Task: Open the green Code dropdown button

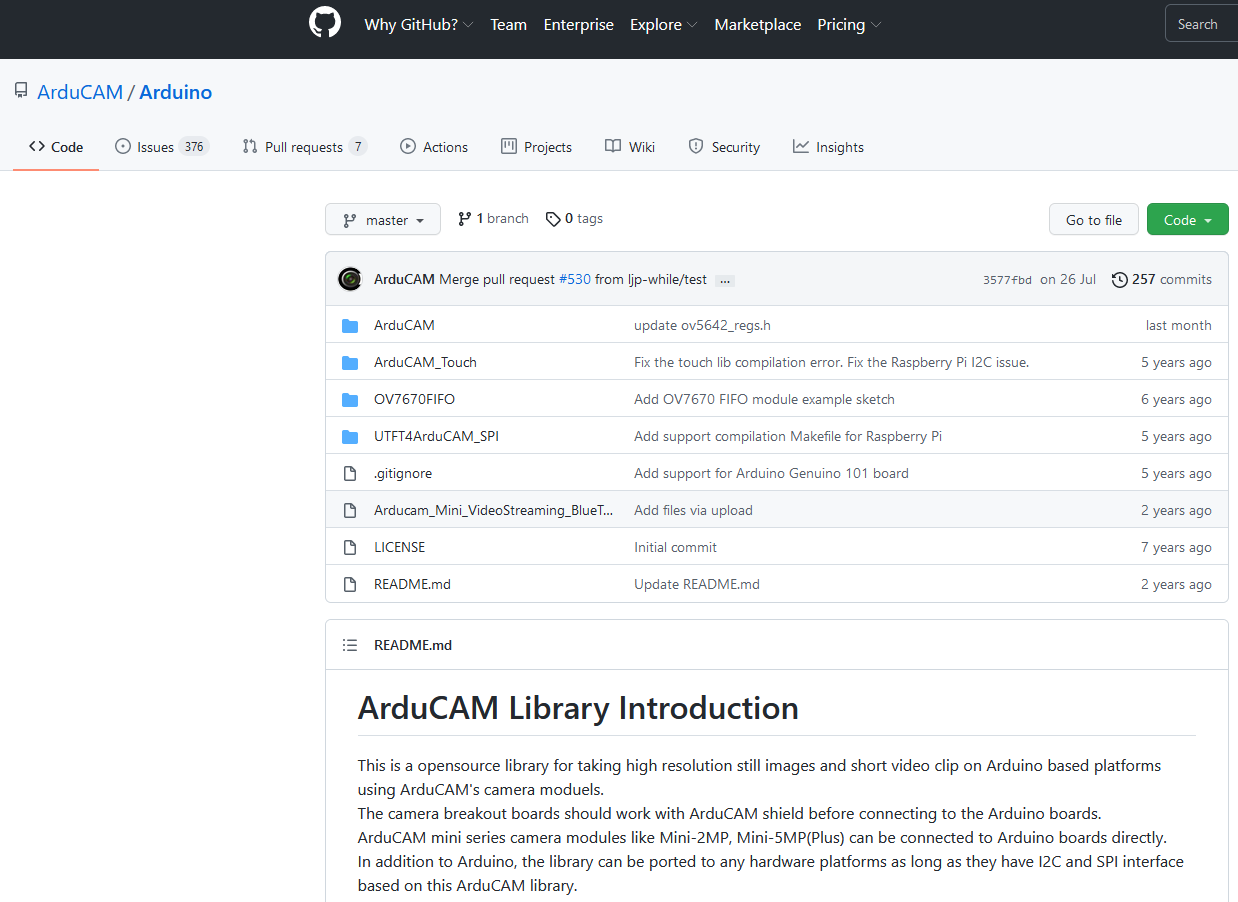Action: click(1188, 220)
